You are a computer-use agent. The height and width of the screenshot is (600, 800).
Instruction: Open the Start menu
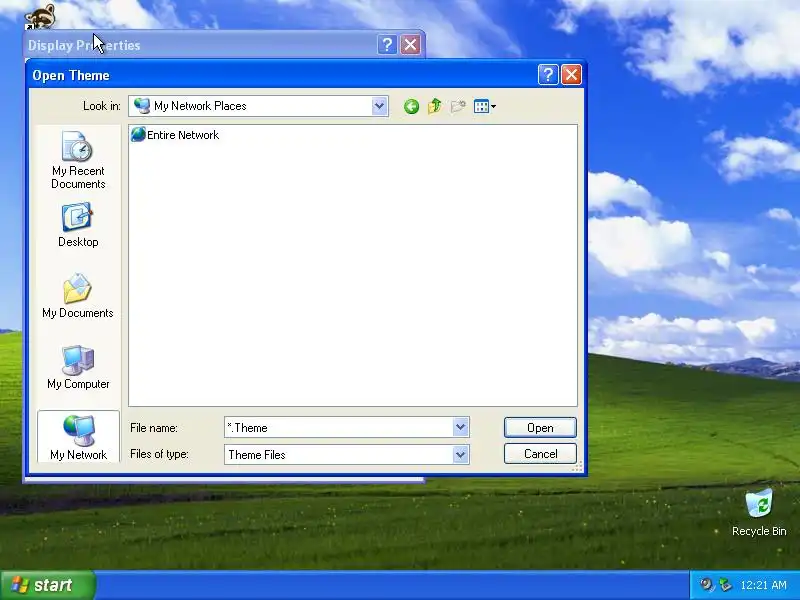(47, 585)
